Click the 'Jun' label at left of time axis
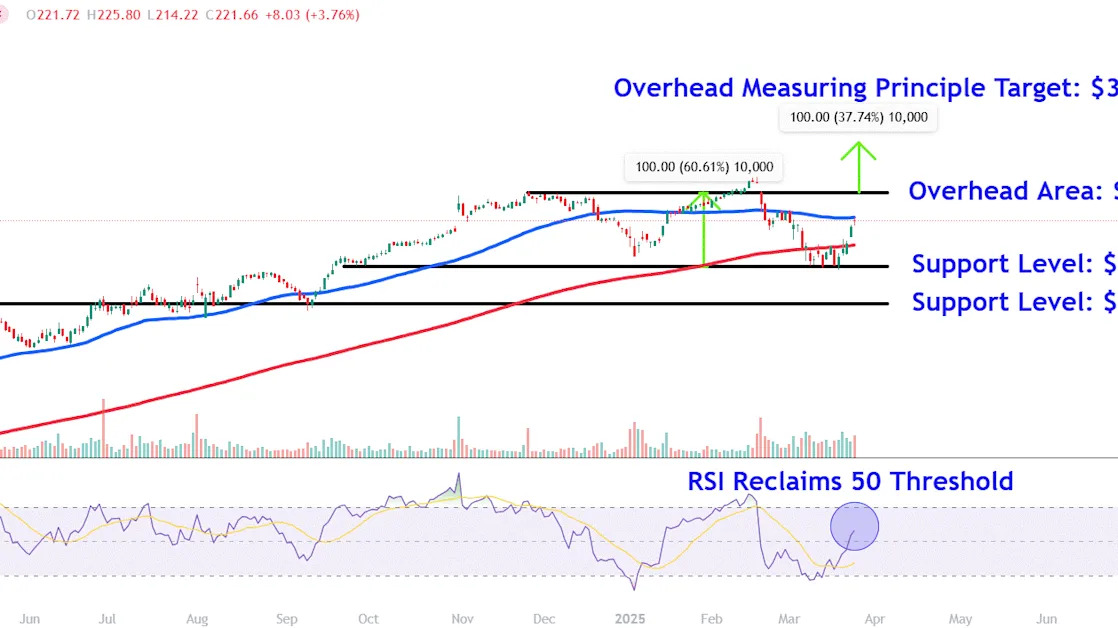Screen dimensions: 1118x628 (x=29, y=619)
